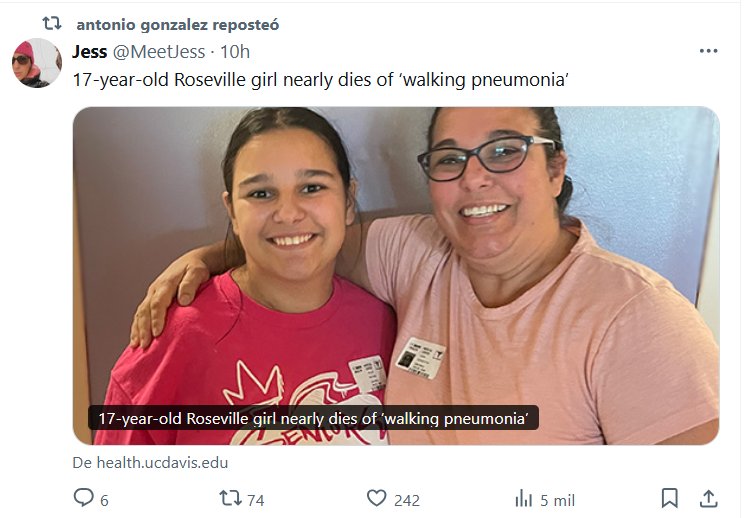Image resolution: width=746 pixels, height=518 pixels.
Task: Click the display name "Jess"
Action: click(x=90, y=52)
